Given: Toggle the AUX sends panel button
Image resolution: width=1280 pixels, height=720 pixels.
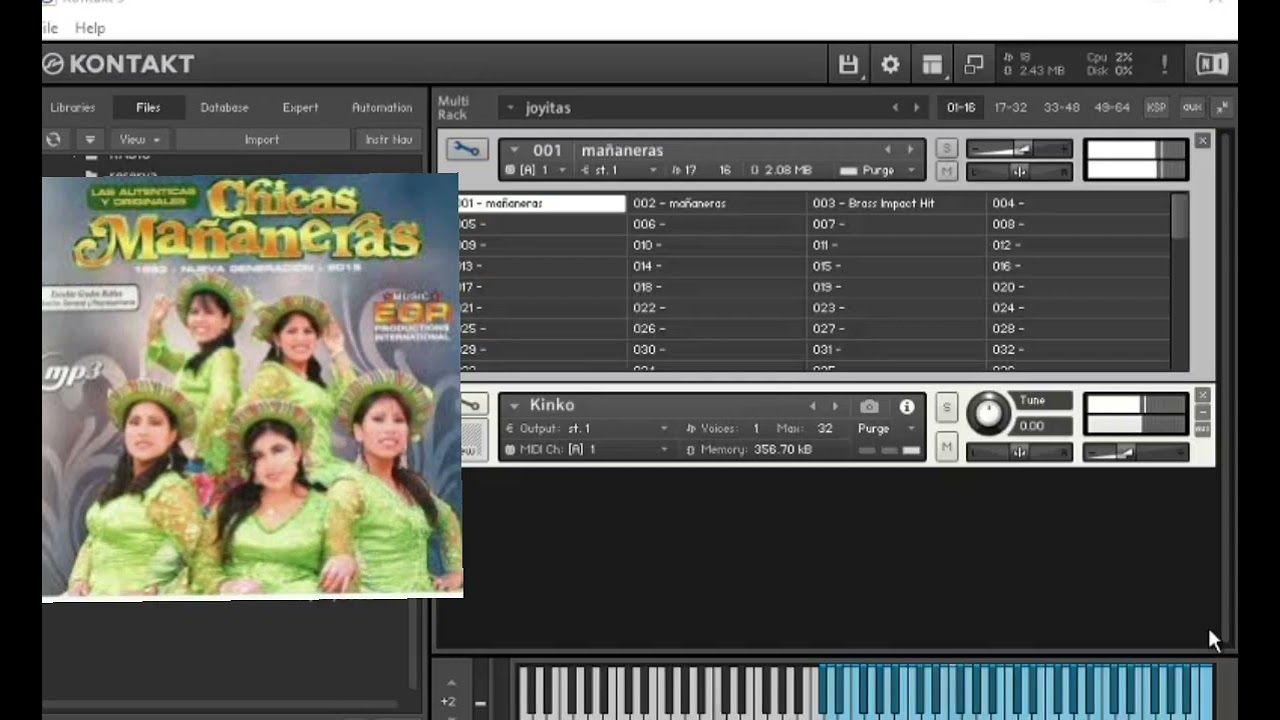Looking at the screenshot, I should click(1192, 107).
